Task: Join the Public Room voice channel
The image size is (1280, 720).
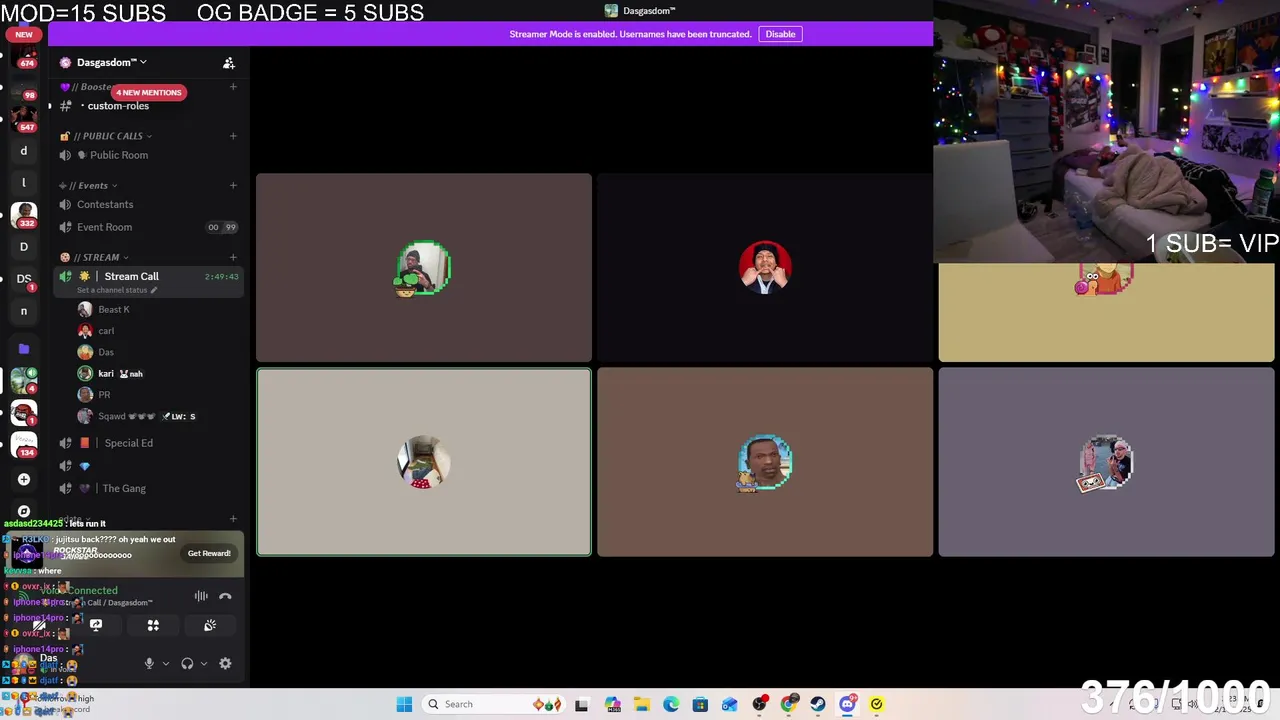Action: coord(148,155)
